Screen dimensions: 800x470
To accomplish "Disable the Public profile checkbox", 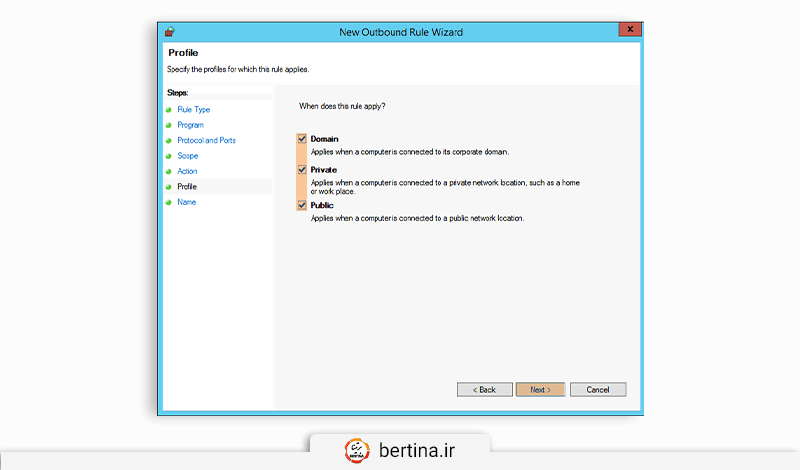I will (302, 205).
